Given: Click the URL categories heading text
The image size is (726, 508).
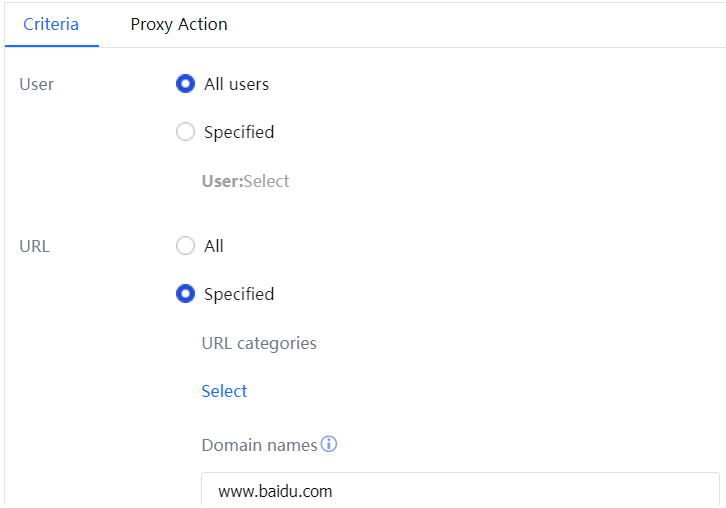Looking at the screenshot, I should 259,343.
